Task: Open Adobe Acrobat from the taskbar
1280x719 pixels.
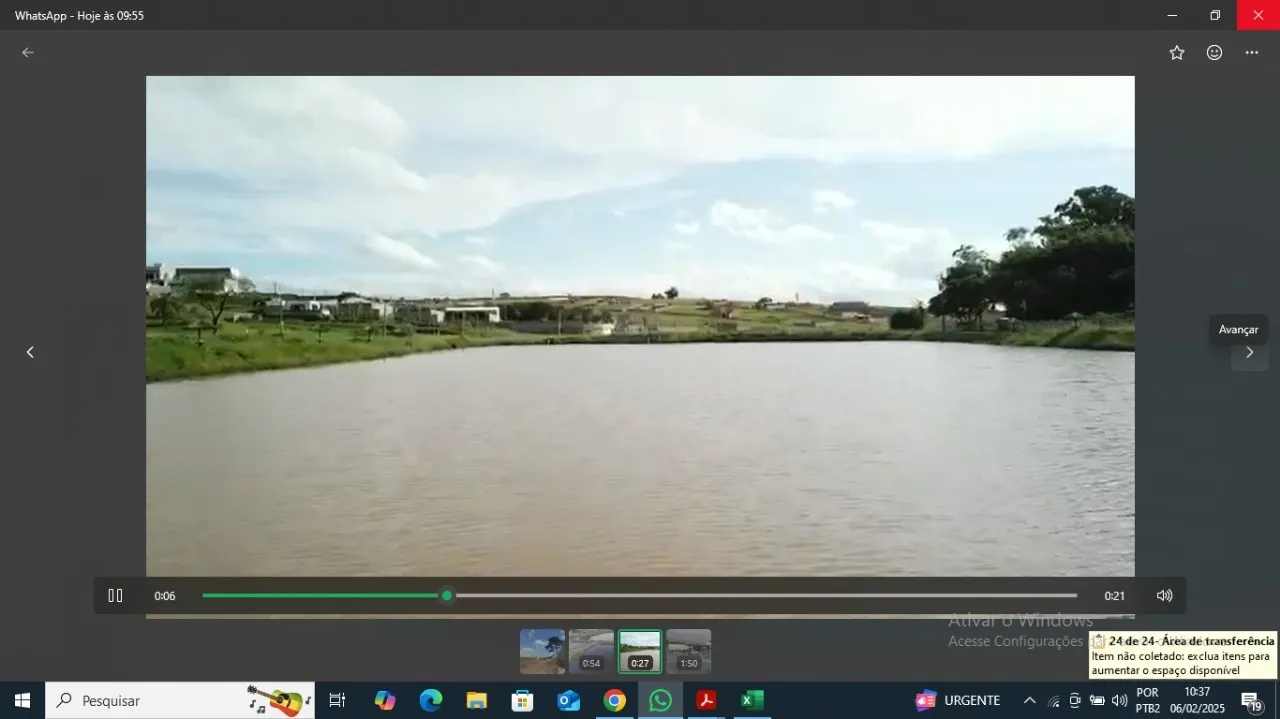Action: [707, 700]
